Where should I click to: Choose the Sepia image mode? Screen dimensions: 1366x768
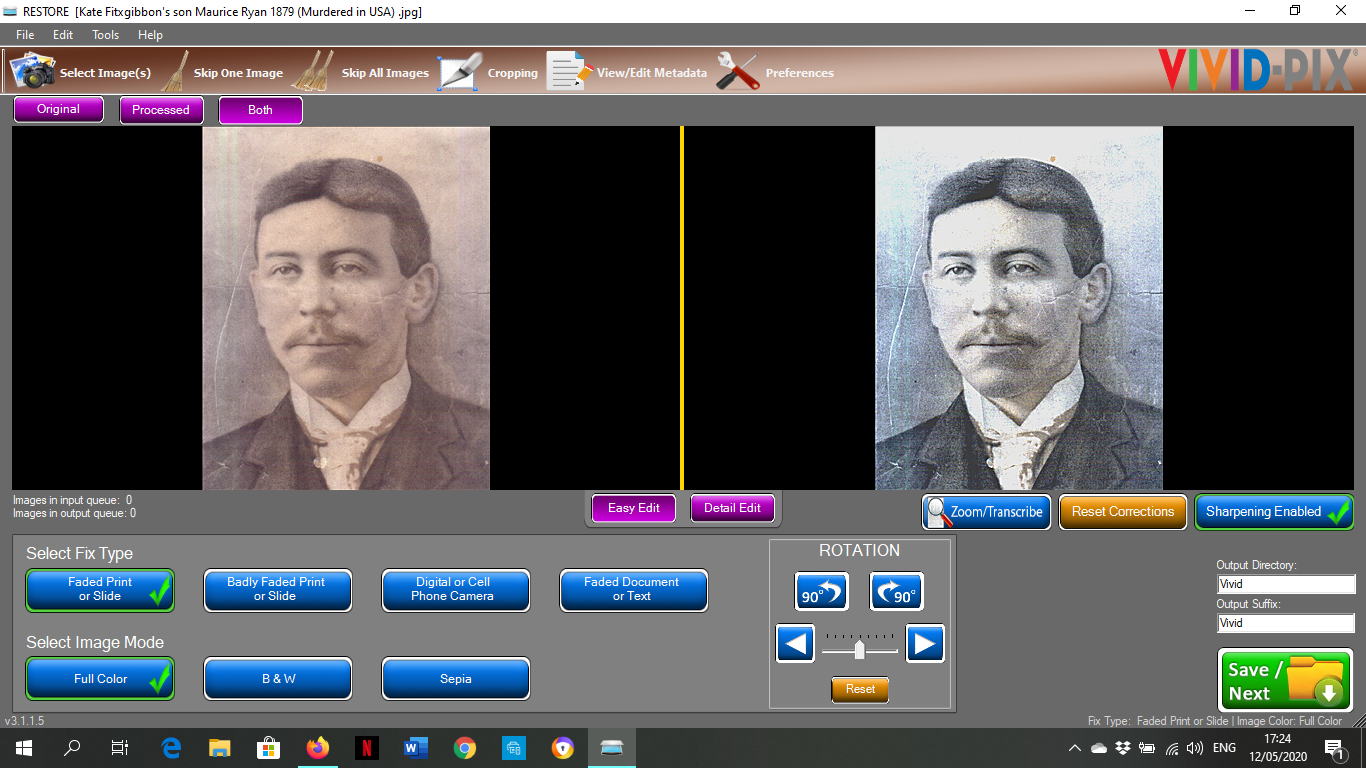pos(455,679)
